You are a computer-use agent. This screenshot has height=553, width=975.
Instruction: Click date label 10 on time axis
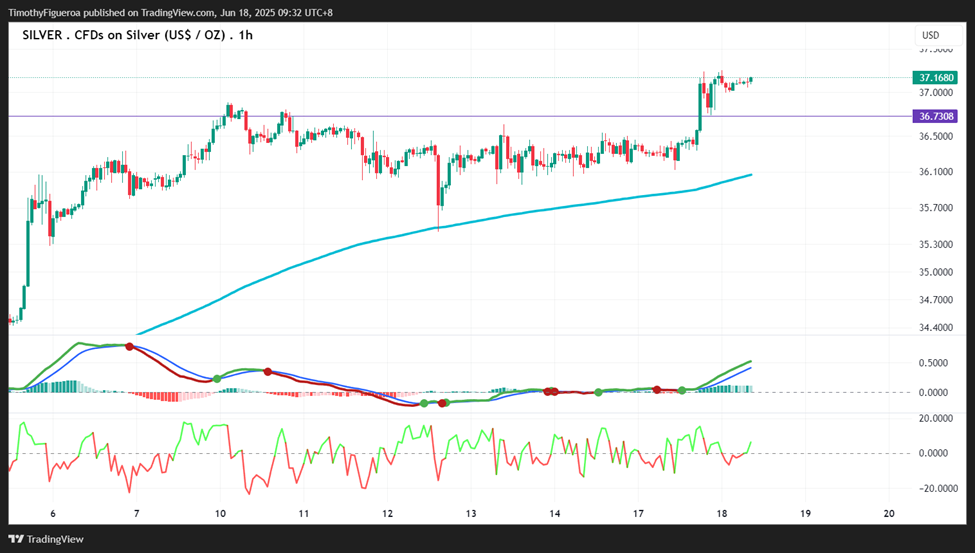(220, 514)
